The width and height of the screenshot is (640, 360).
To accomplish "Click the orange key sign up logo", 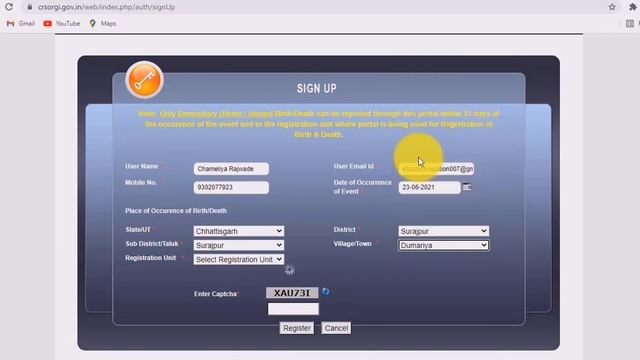I will coord(144,80).
